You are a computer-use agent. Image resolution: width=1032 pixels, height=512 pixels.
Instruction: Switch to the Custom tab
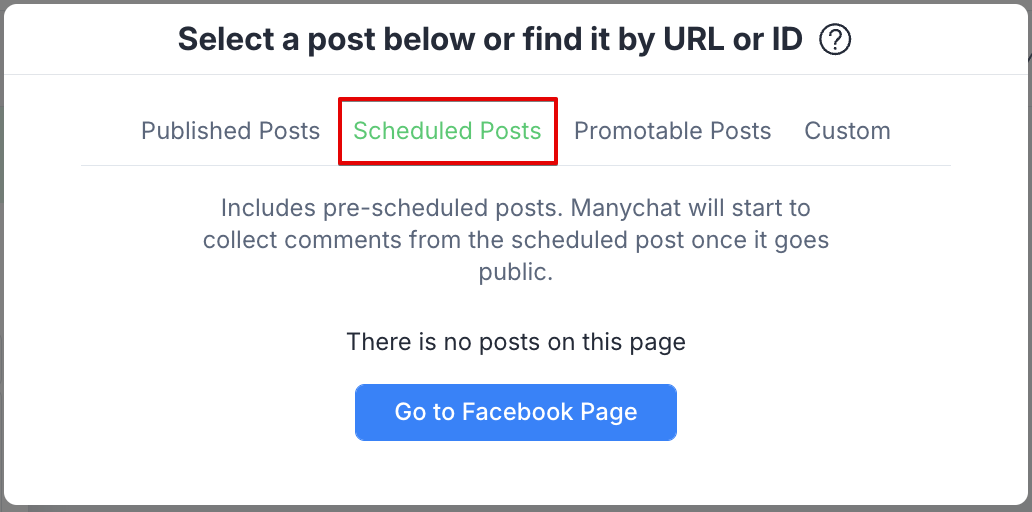847,130
